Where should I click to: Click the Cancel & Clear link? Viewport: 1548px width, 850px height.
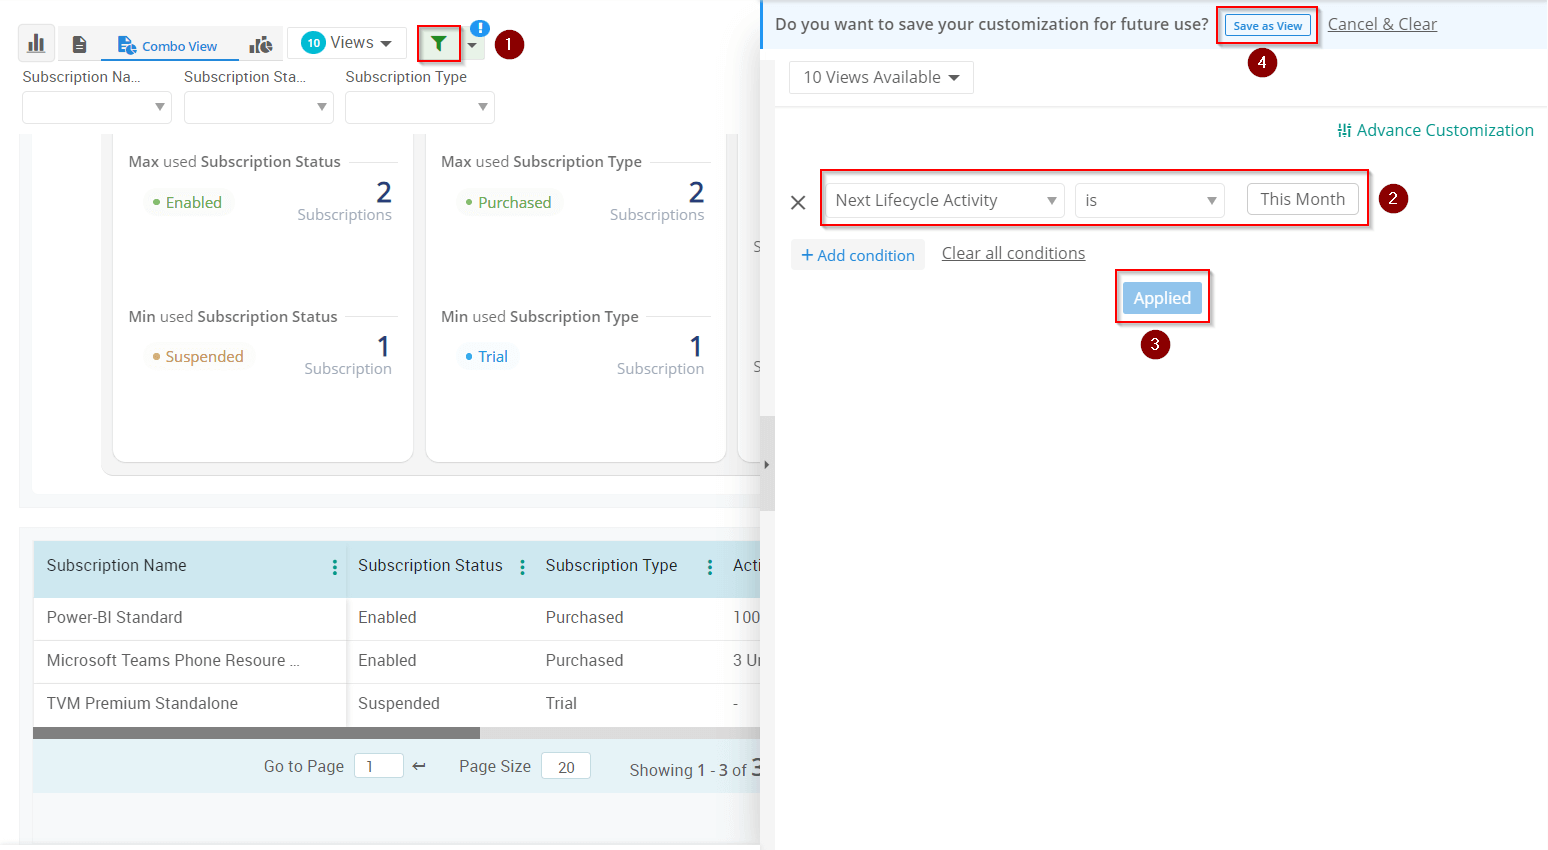(1382, 25)
